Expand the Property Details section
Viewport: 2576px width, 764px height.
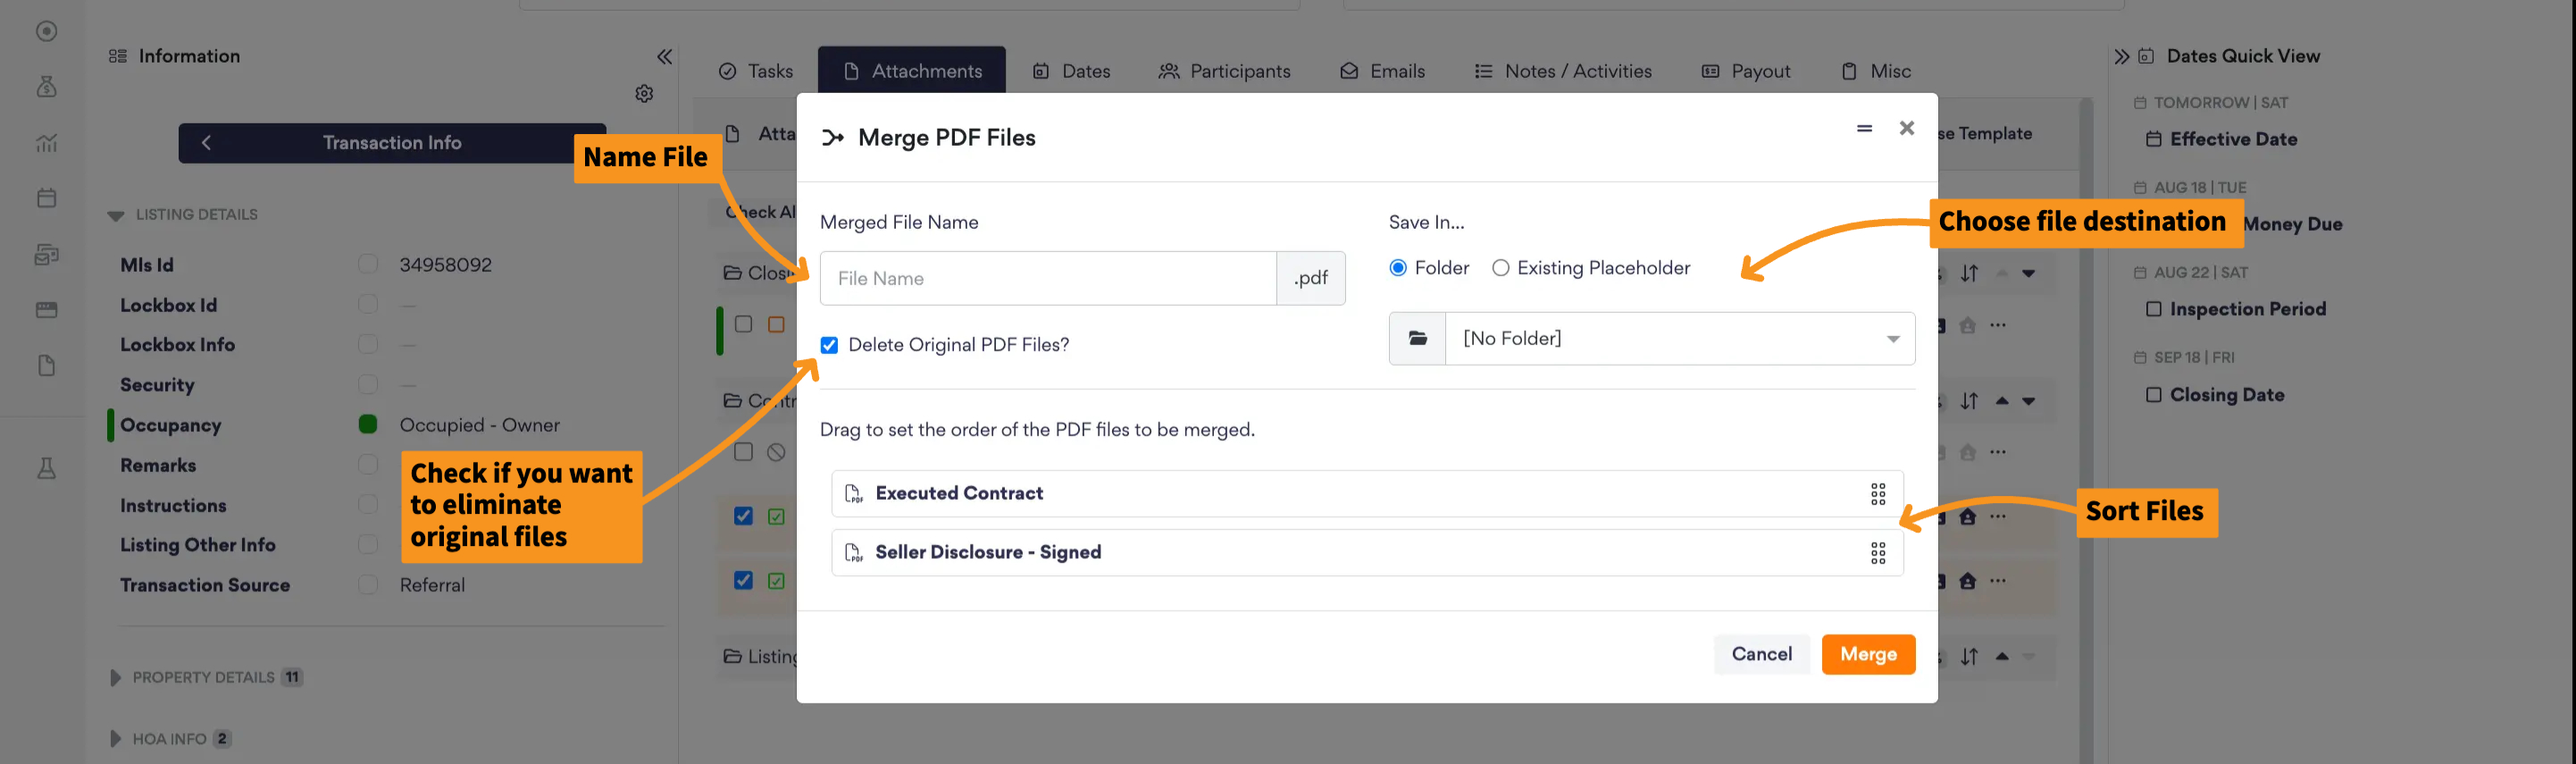click(115, 678)
